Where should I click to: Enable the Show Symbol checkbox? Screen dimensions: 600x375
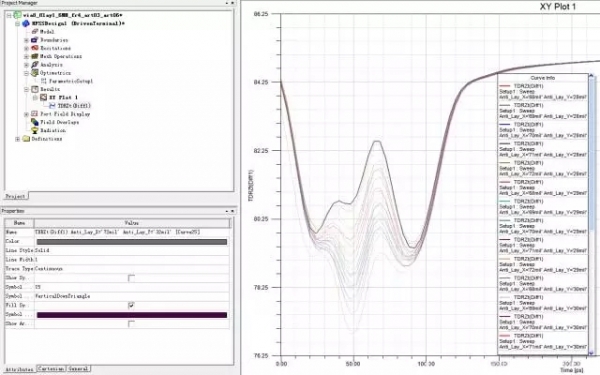pos(131,278)
